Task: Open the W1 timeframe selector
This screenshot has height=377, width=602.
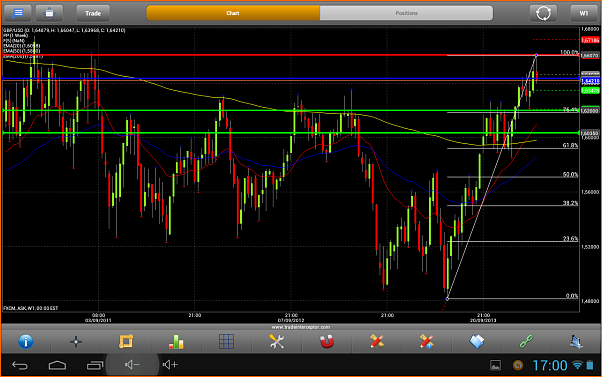Action: [x=584, y=13]
